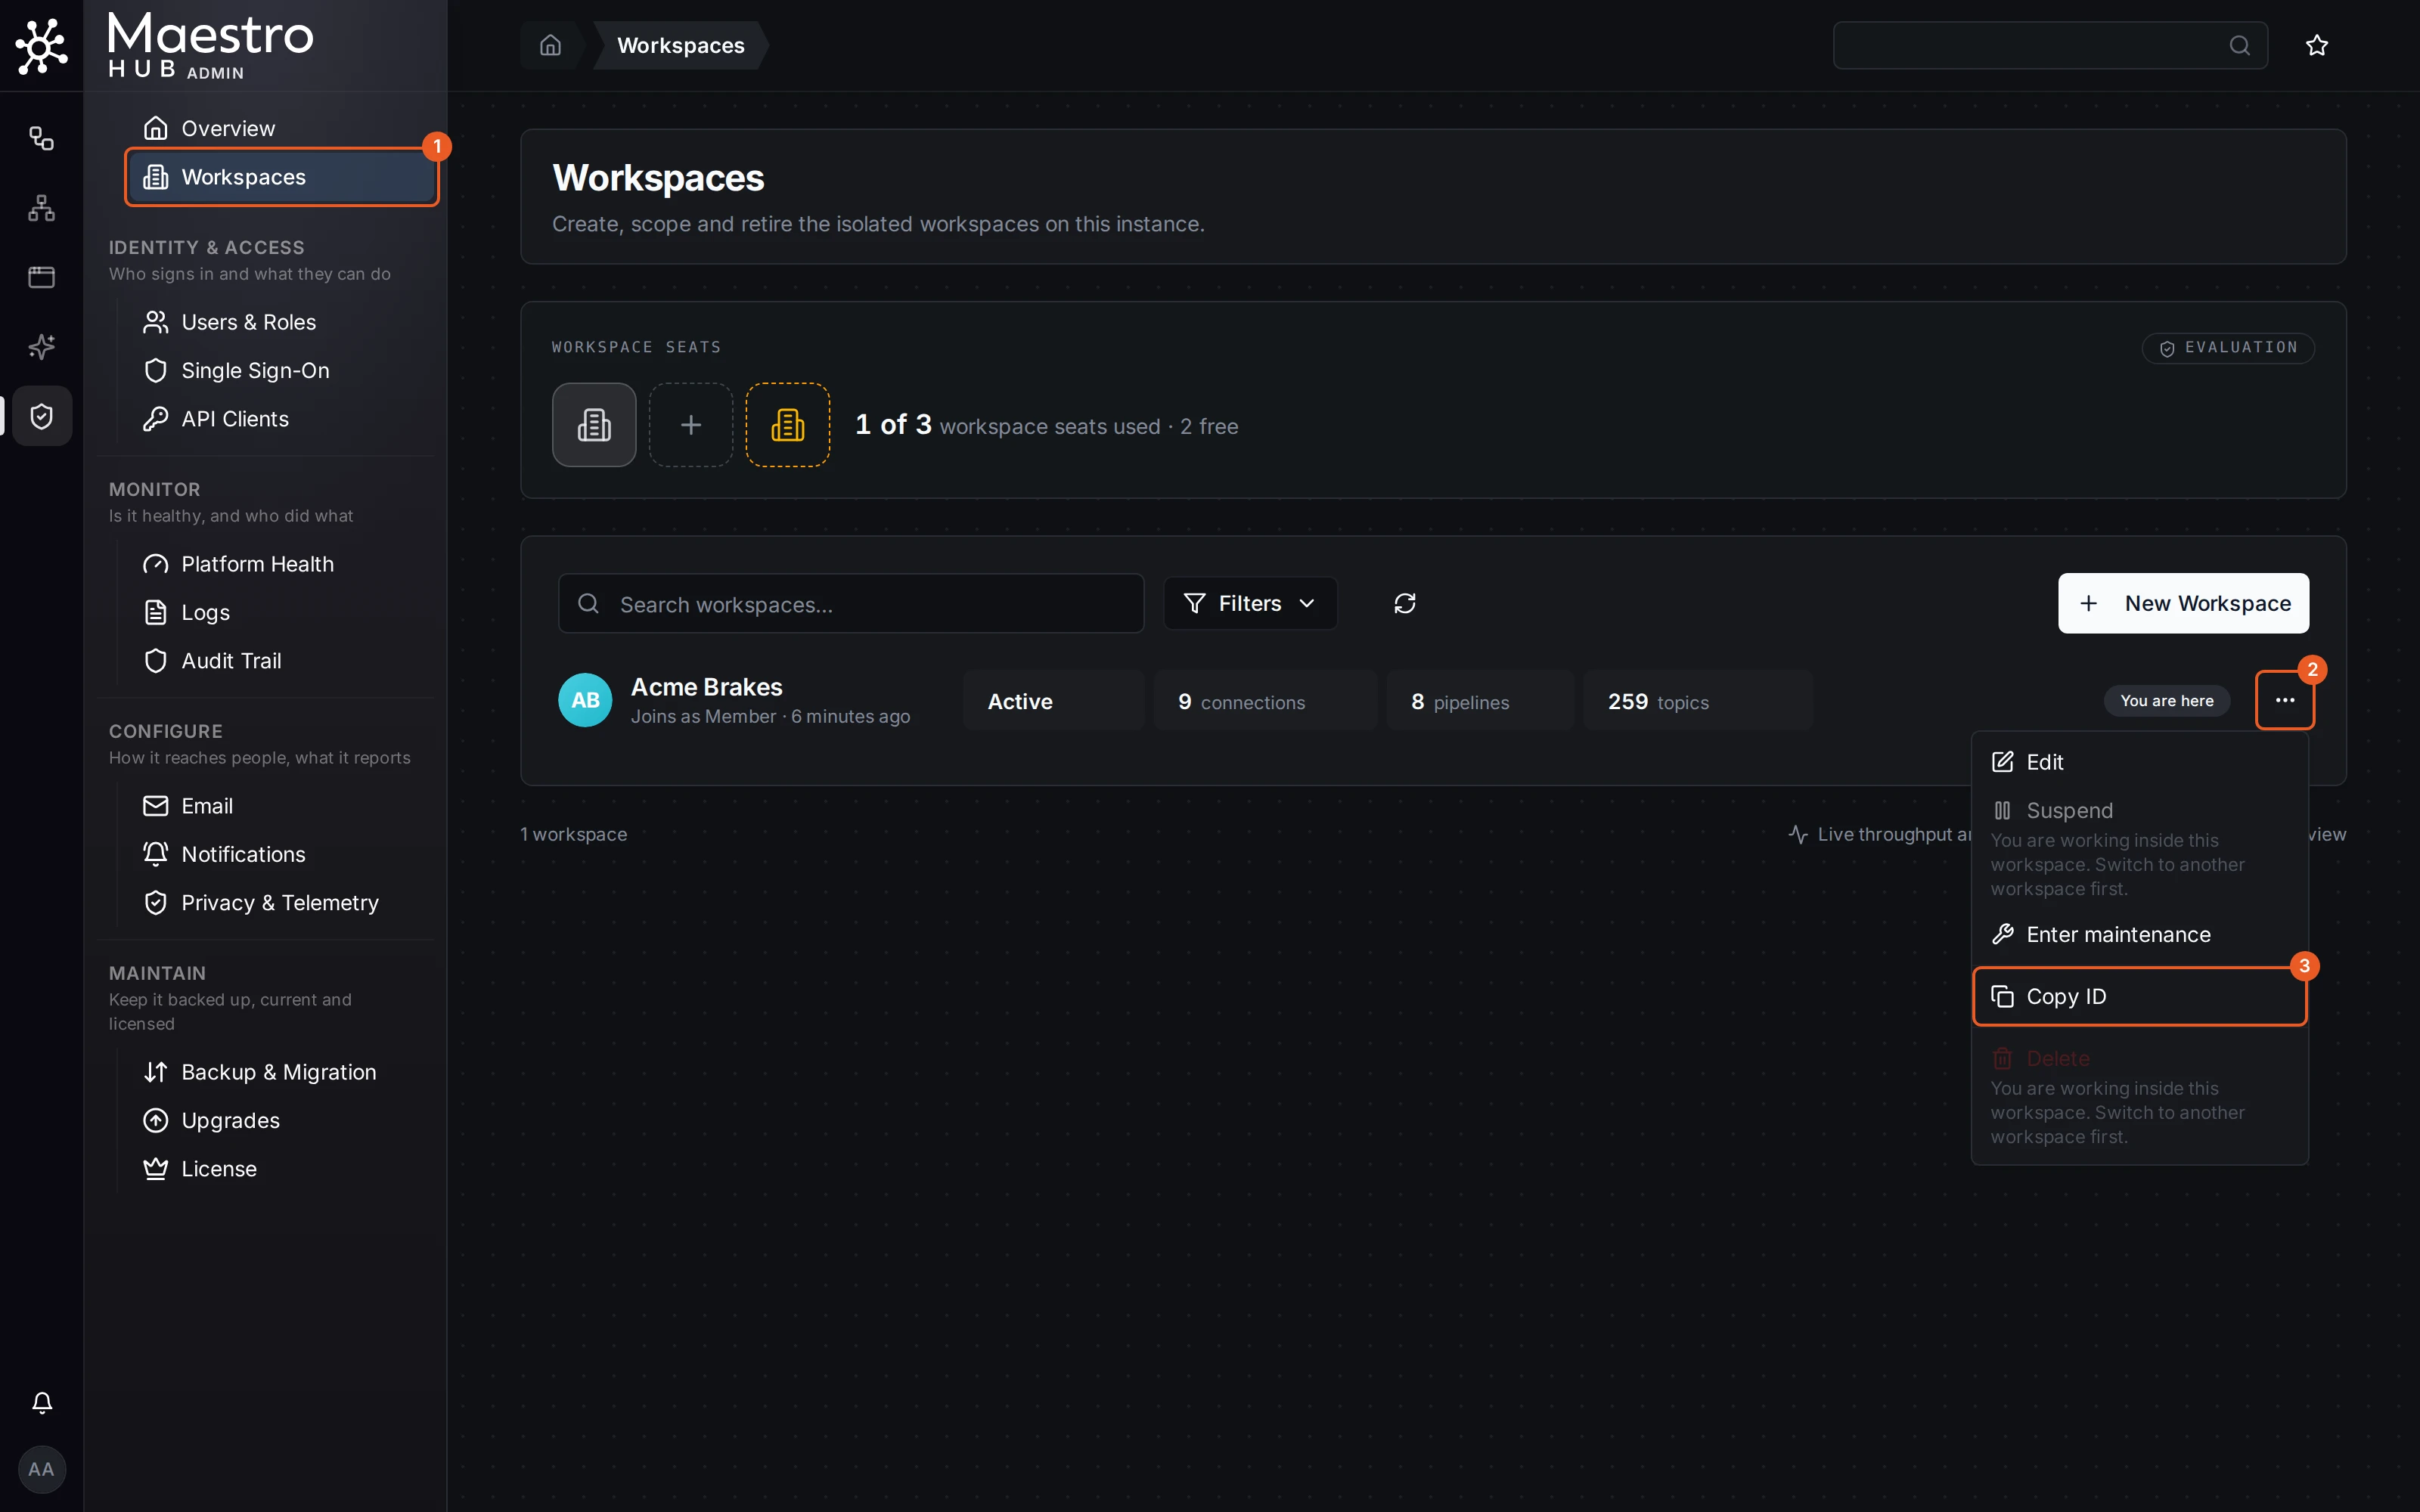Open Email configuration
2420x1512 pixels.
tap(282, 806)
